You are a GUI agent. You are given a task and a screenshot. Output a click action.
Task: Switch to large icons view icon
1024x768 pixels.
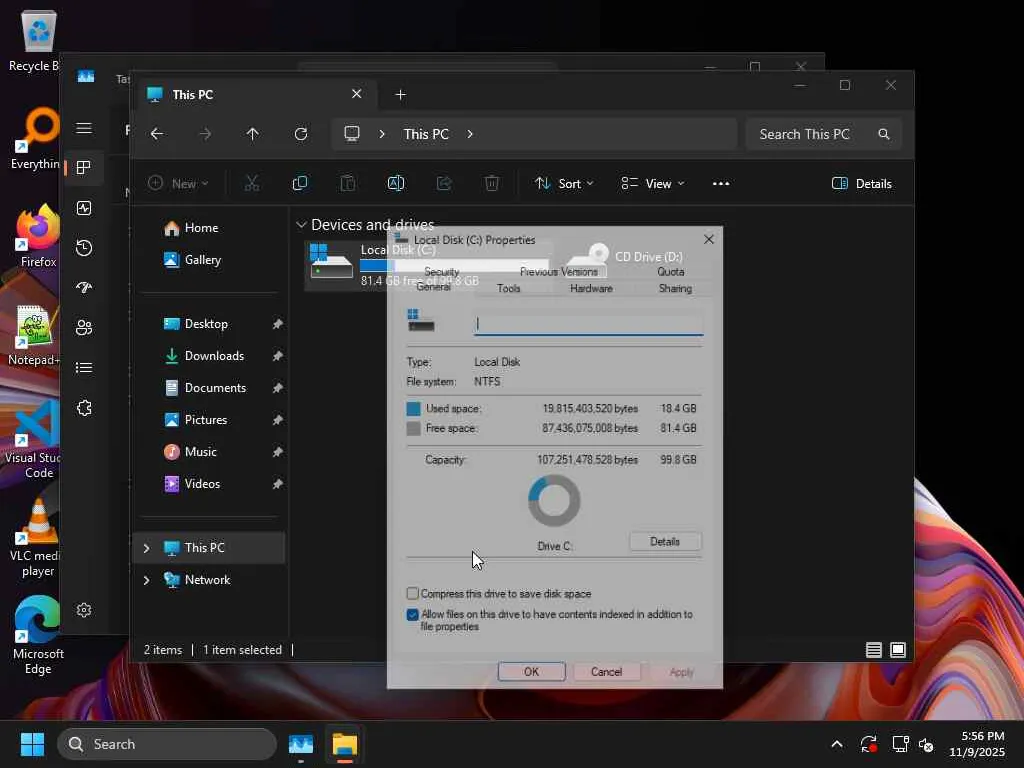[x=898, y=650]
